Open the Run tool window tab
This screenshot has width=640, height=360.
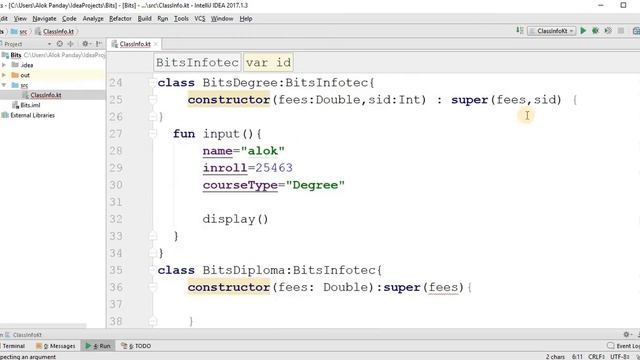tap(98, 346)
